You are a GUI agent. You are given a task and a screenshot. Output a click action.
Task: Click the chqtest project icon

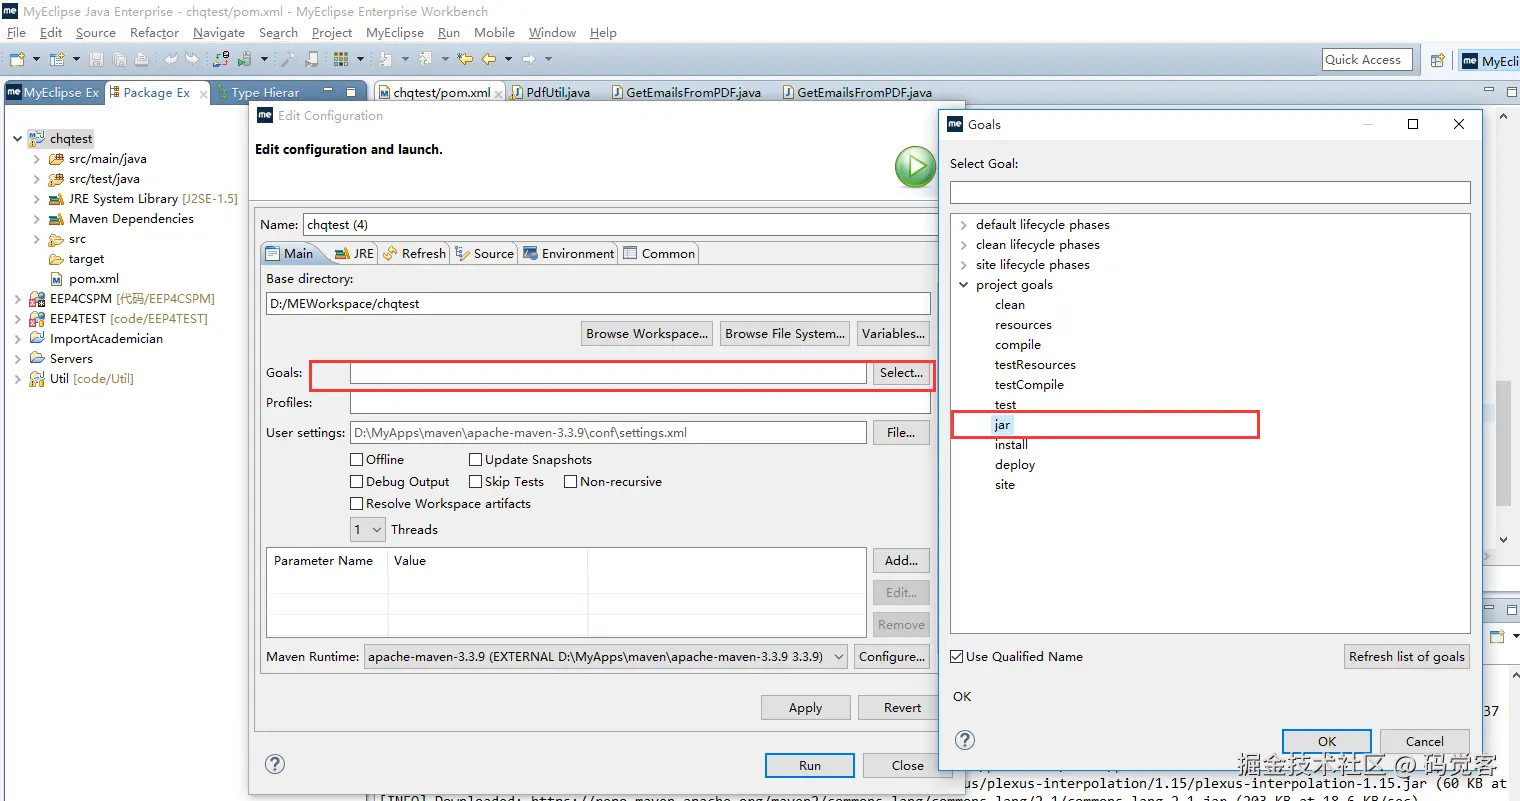coord(37,139)
